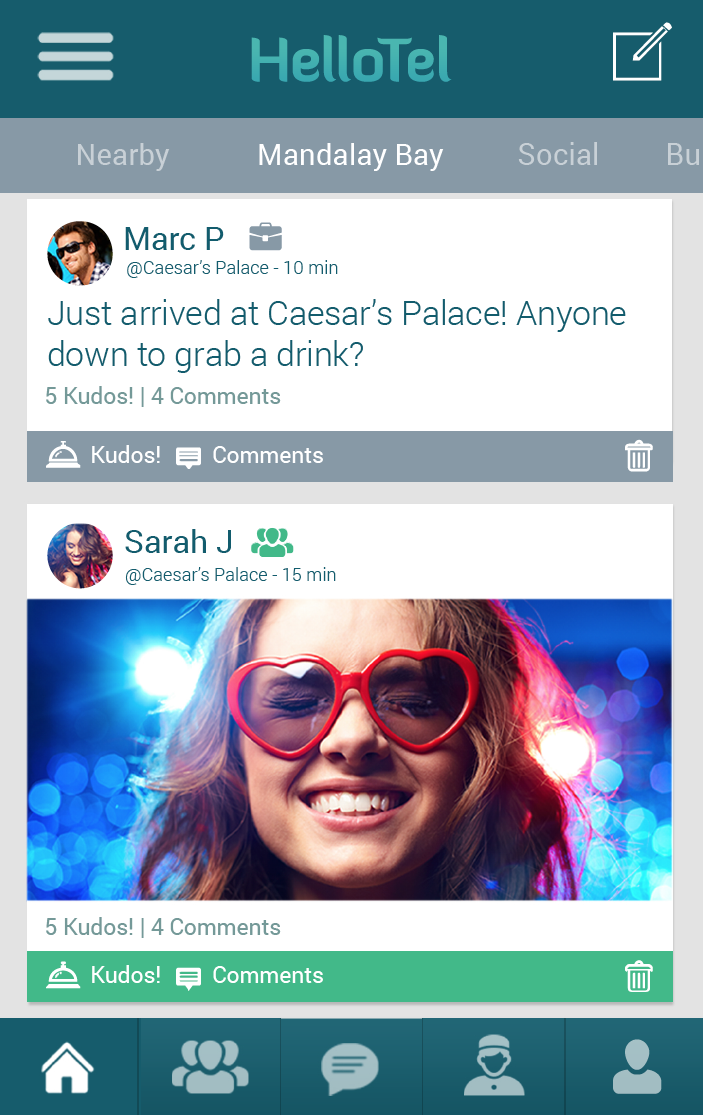Open Sarah's heart-sunglasses photo
Image resolution: width=703 pixels, height=1115 pixels.
[x=351, y=750]
